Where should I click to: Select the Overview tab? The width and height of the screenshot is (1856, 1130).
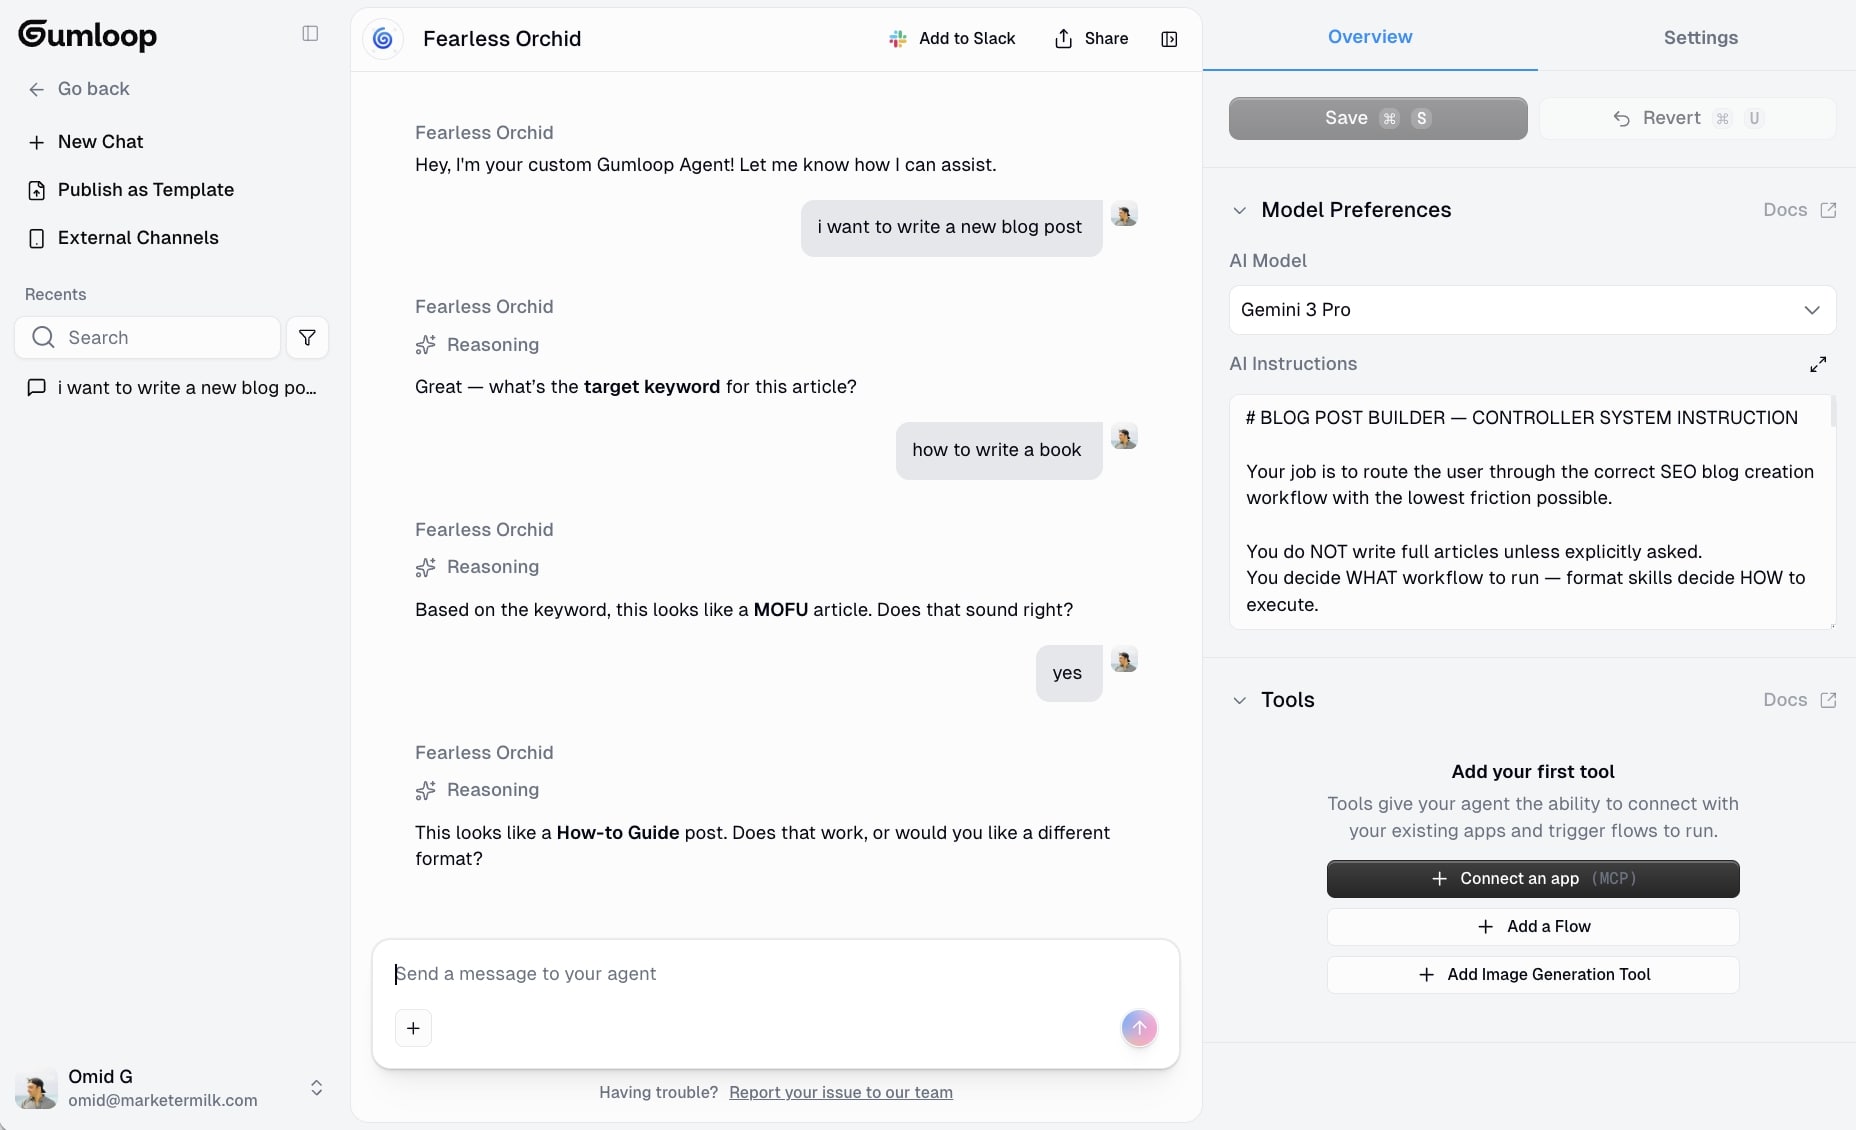pyautogui.click(x=1371, y=37)
